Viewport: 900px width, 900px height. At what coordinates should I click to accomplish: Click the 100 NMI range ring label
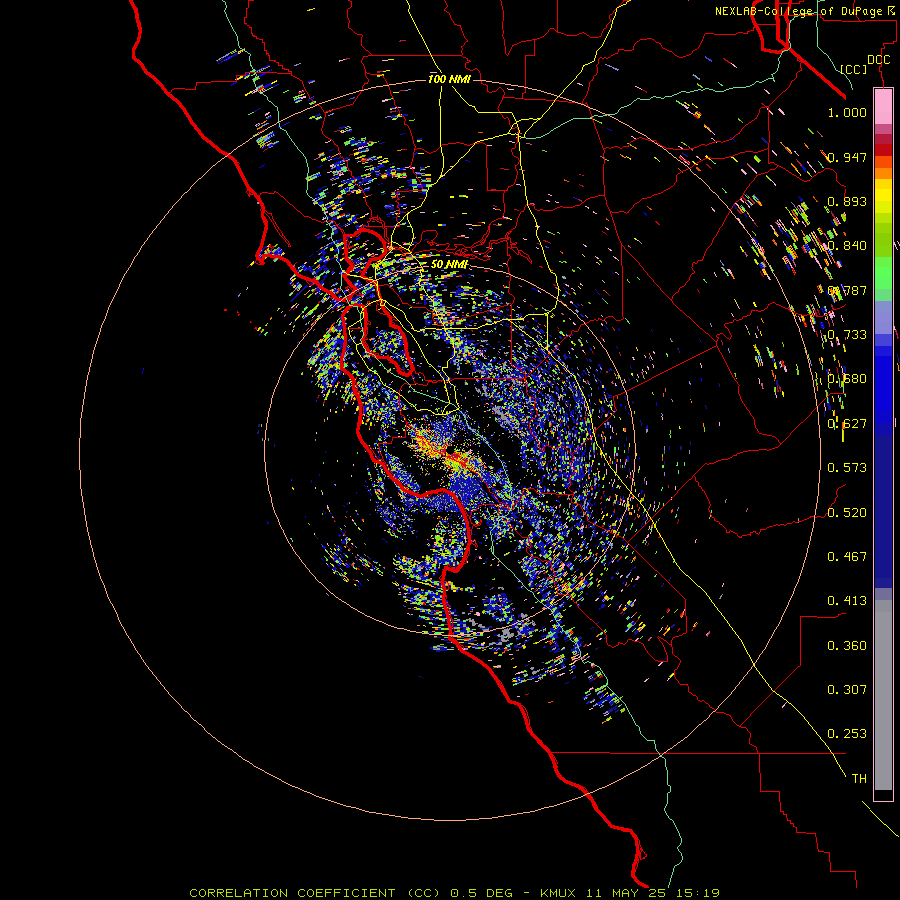[449, 79]
